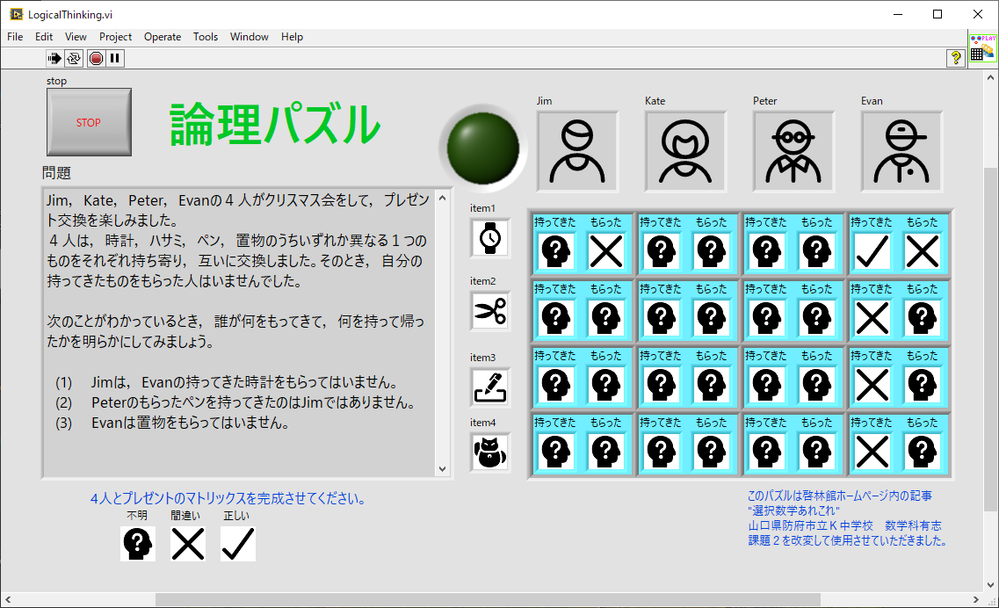Screen dimensions: 999x608
Task: Click the item1 watch icon
Action: click(490, 238)
